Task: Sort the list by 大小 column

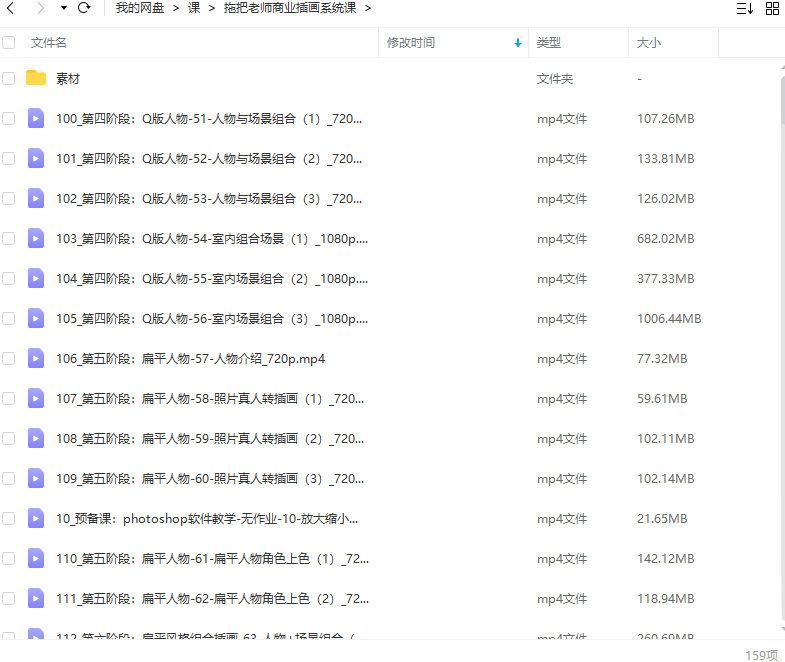Action: pyautogui.click(x=648, y=43)
